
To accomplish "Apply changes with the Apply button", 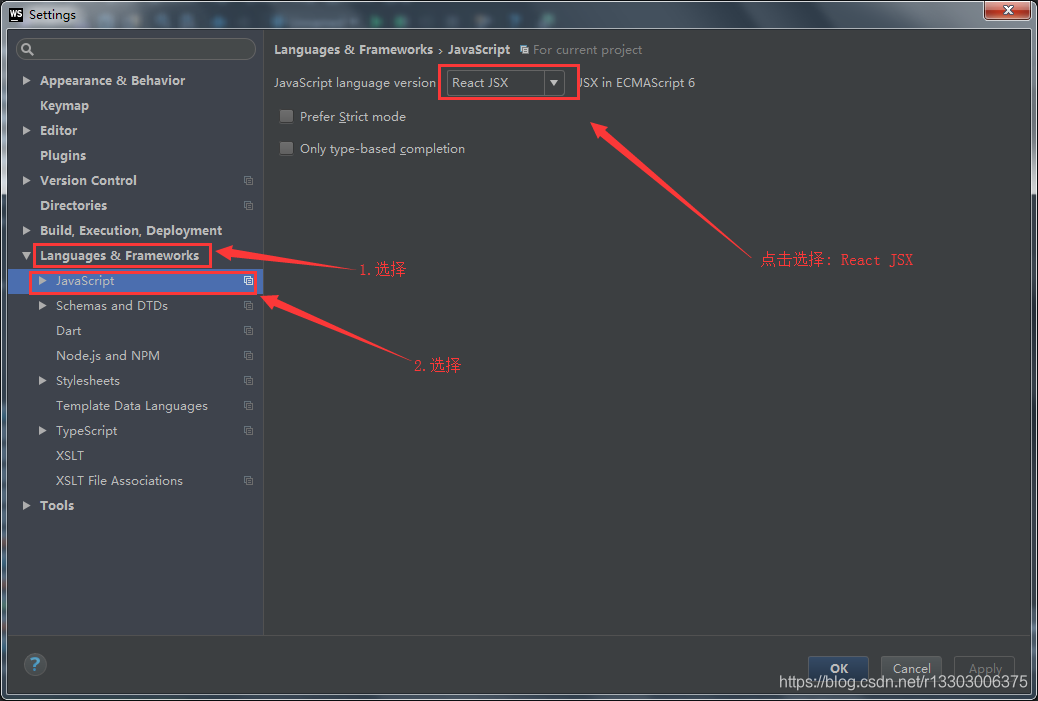I will click(984, 670).
